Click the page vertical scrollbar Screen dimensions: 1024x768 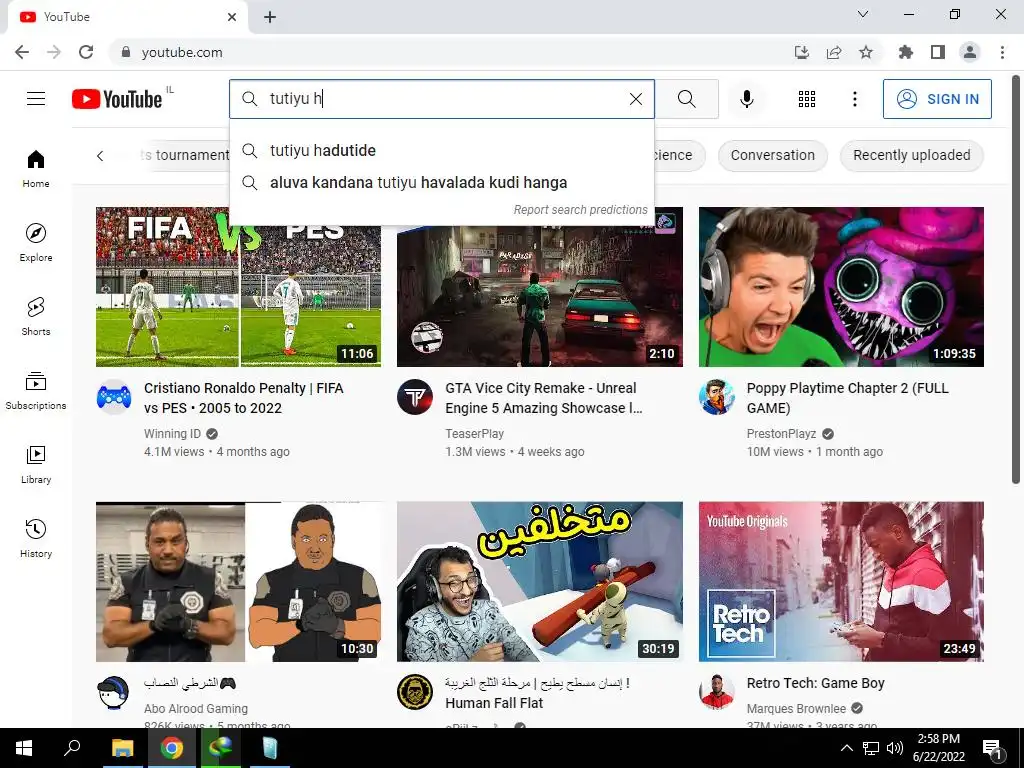(1016, 281)
